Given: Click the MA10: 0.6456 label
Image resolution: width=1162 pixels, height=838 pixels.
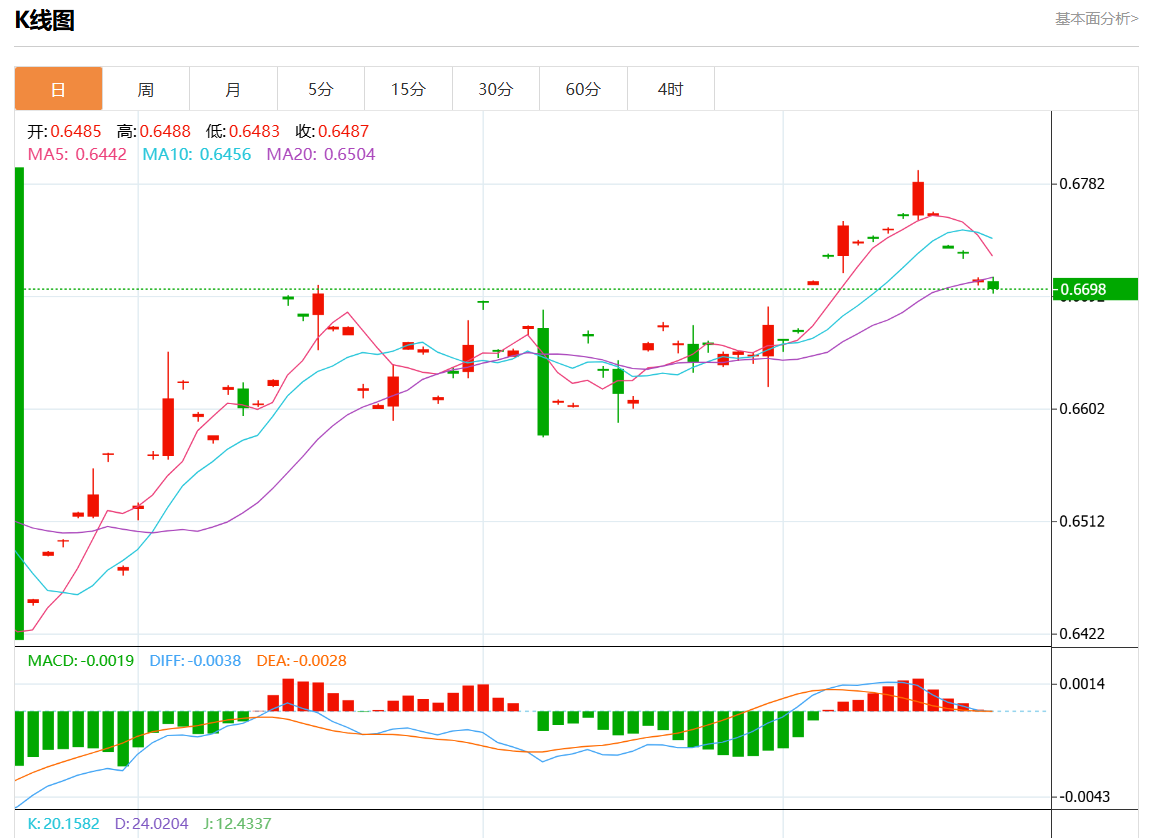Looking at the screenshot, I should click(196, 154).
